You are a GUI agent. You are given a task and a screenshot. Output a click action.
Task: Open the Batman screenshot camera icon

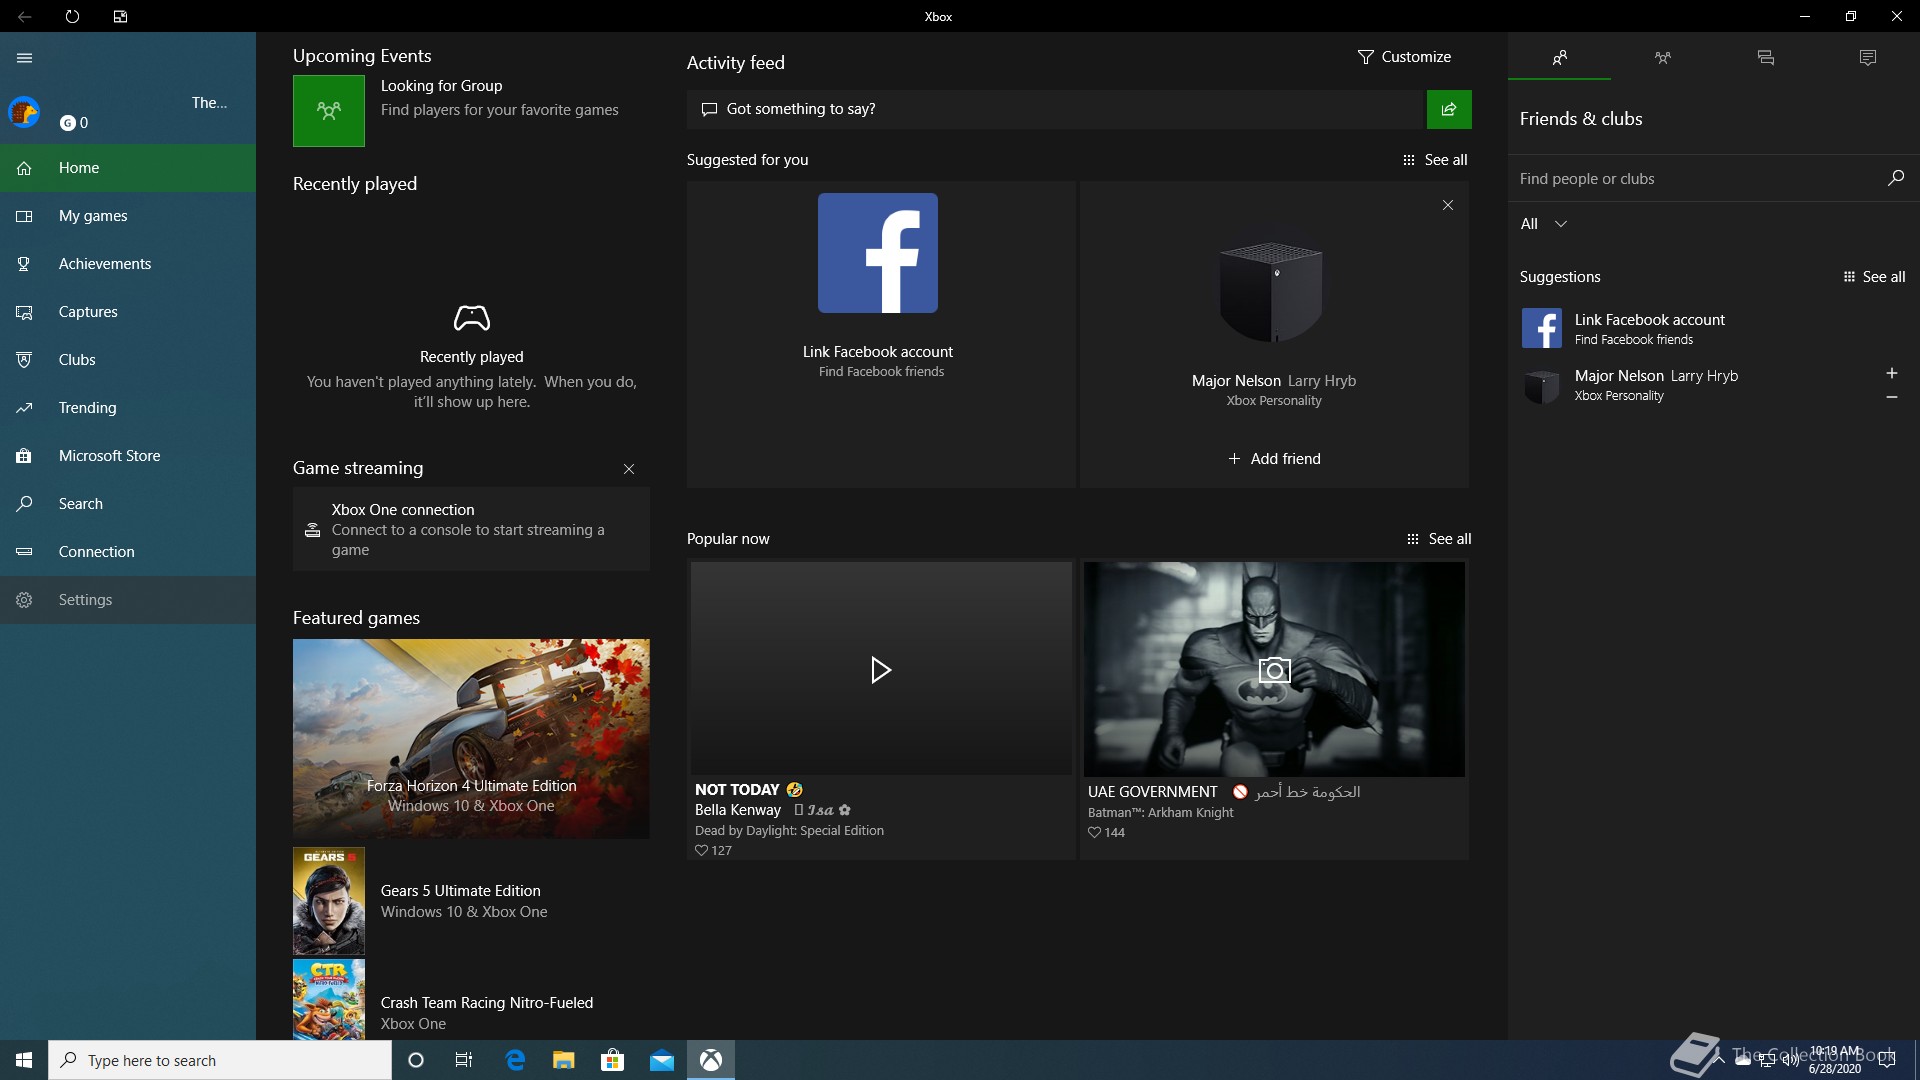[x=1274, y=670]
